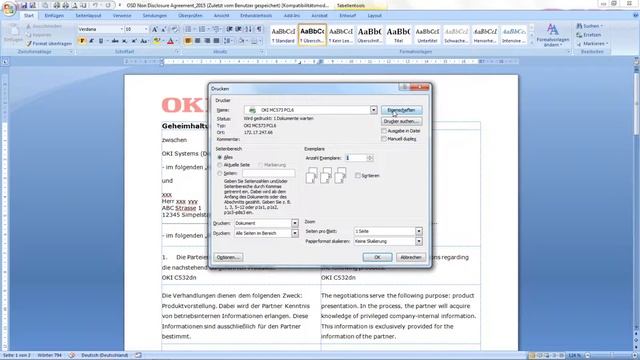Select the Aktuelle Seite radio button
640x360 pixels.
220,165
